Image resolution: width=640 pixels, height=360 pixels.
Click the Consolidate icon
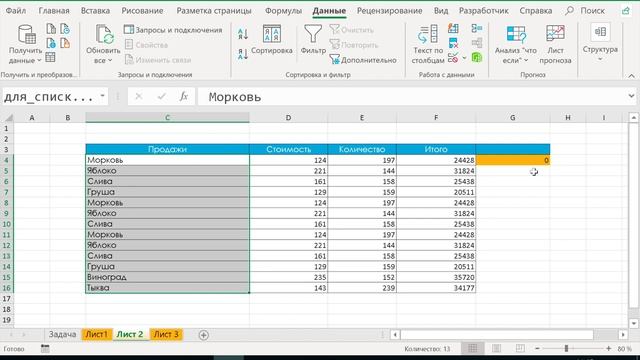click(477, 29)
